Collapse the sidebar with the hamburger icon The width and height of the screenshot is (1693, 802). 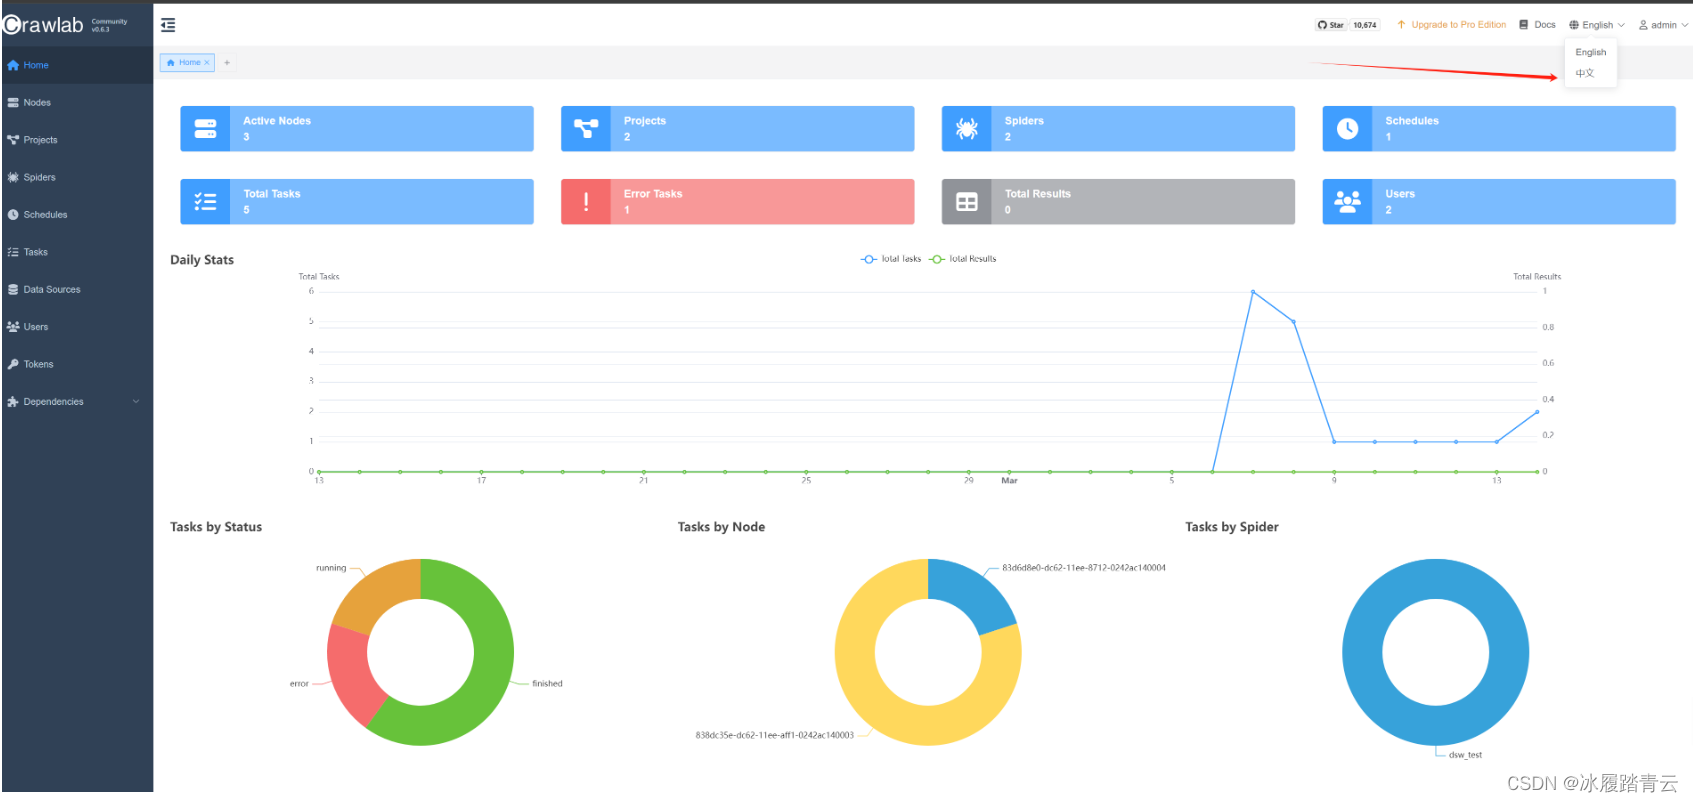pos(168,25)
